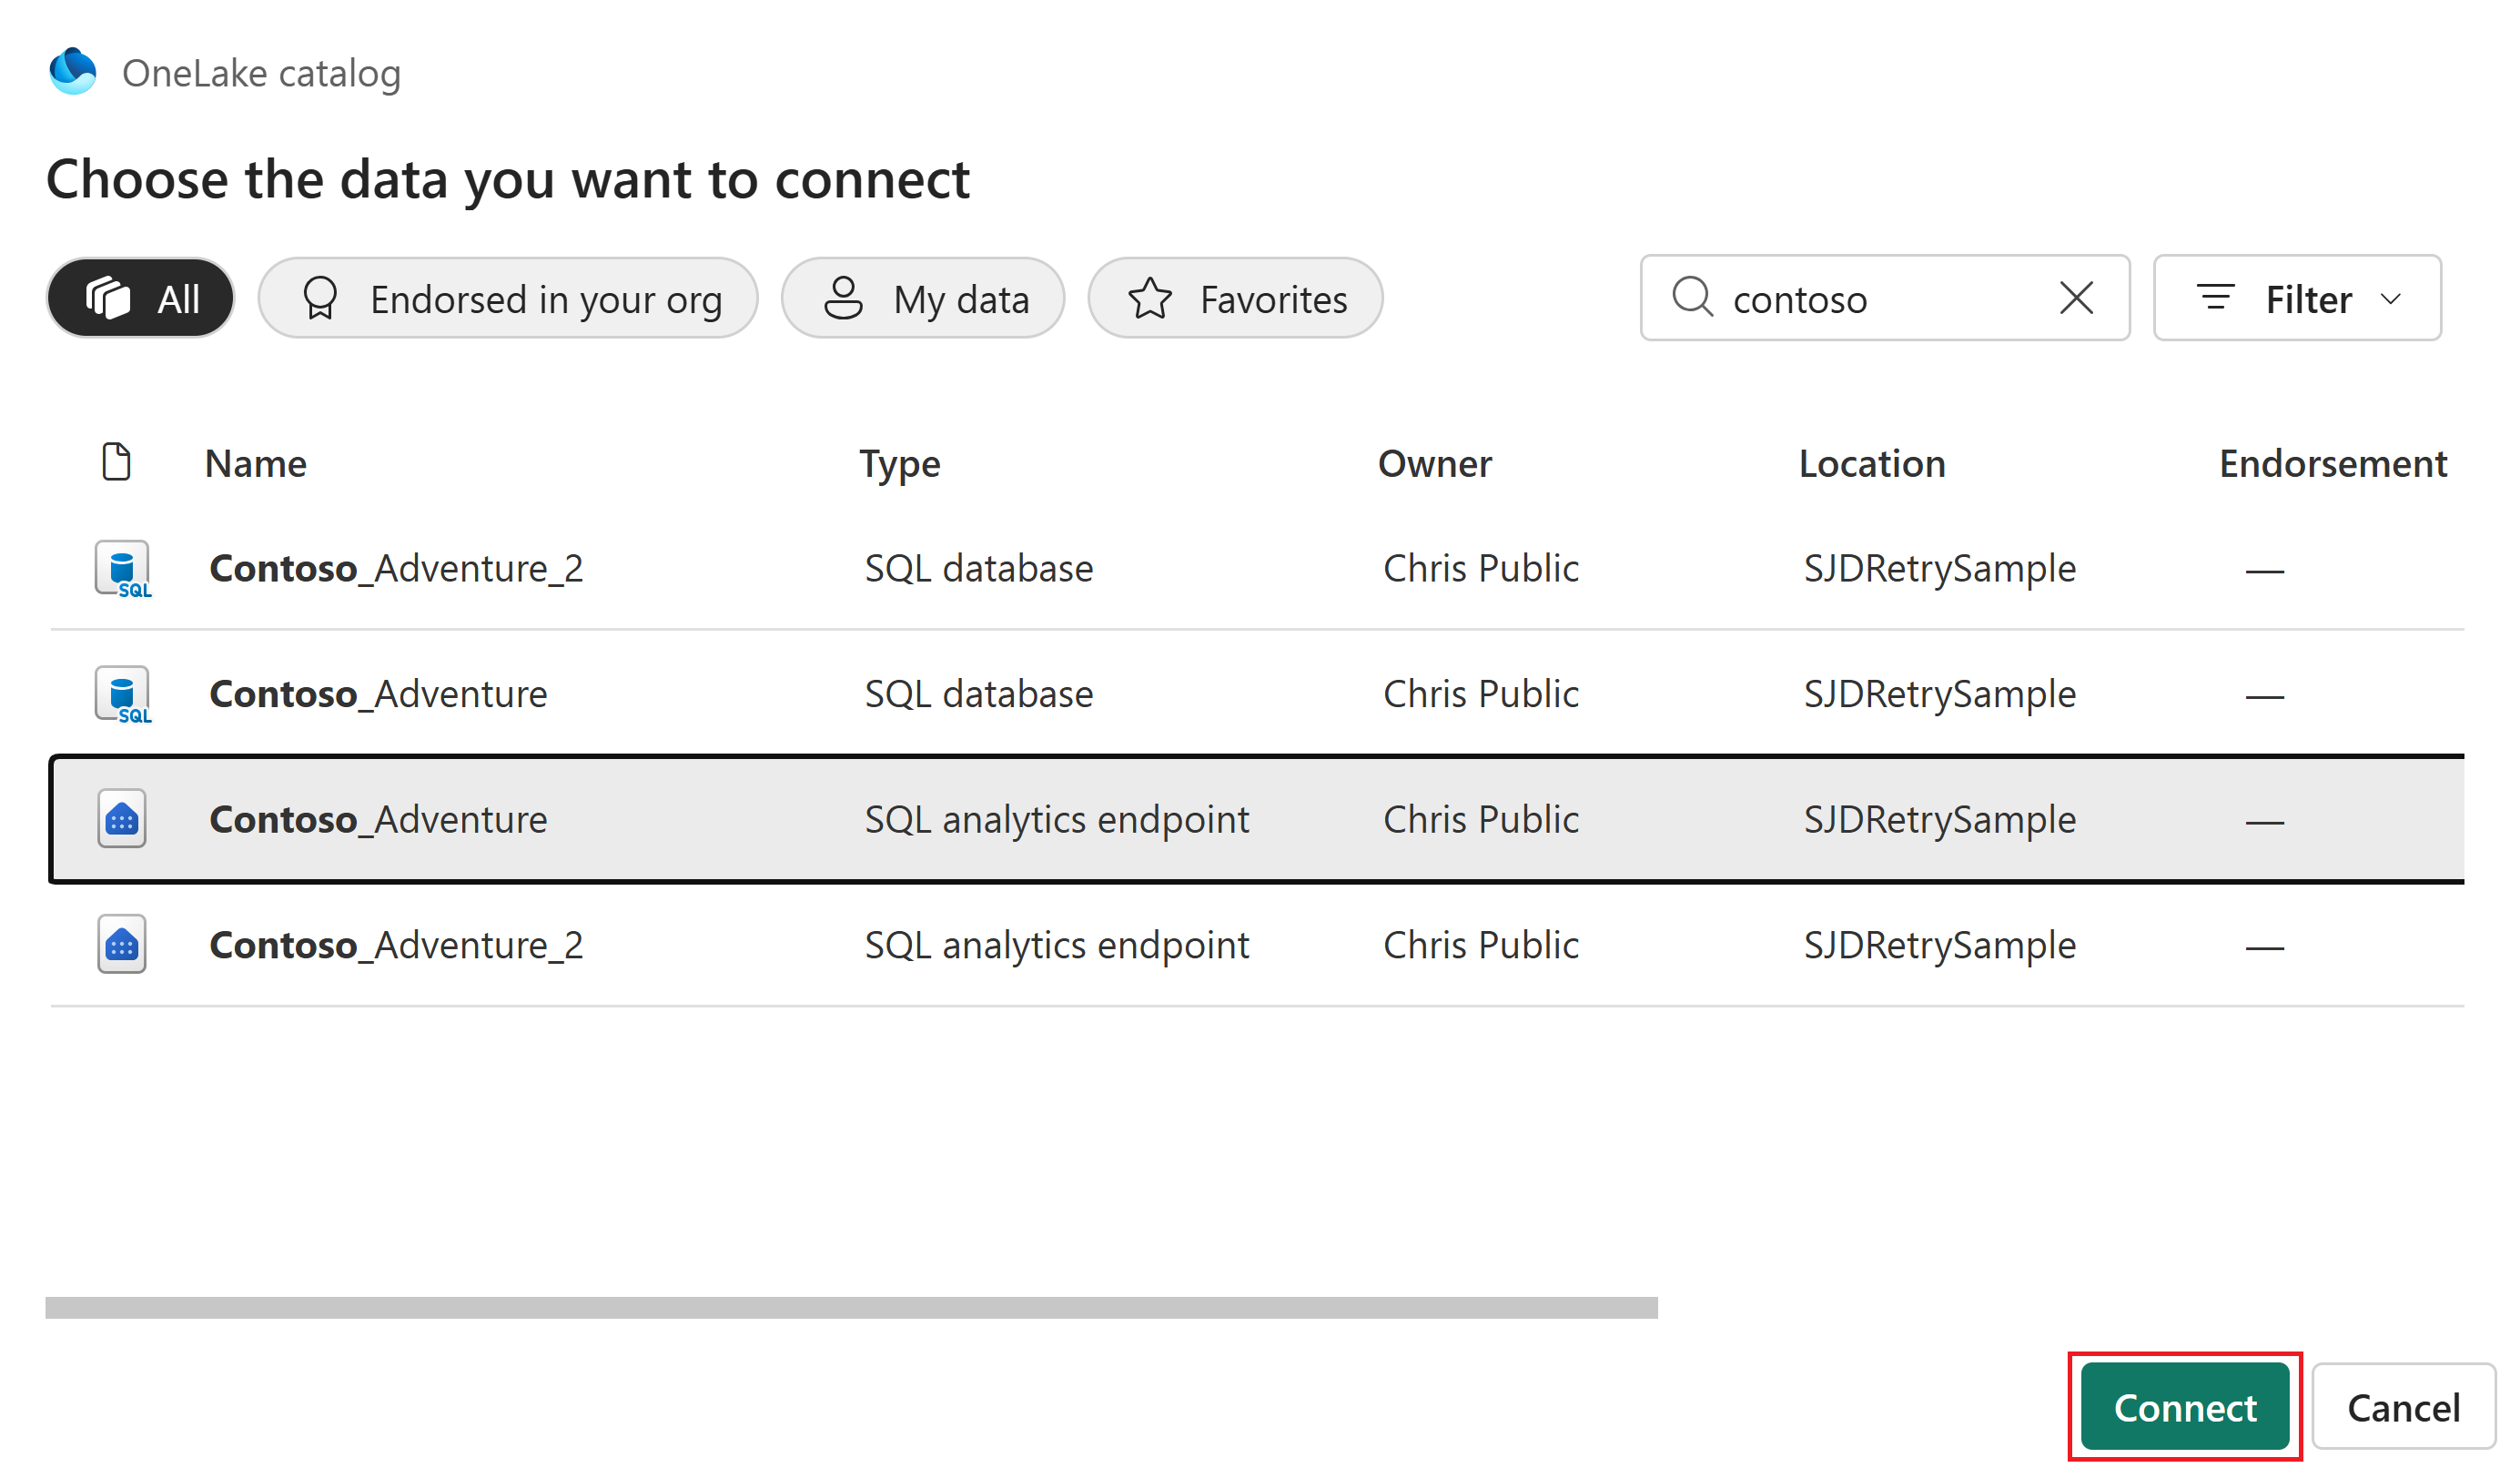Click the SQL analytics endpoint icon for Contoso_Adventure
The image size is (2520, 1478).
(x=122, y=819)
